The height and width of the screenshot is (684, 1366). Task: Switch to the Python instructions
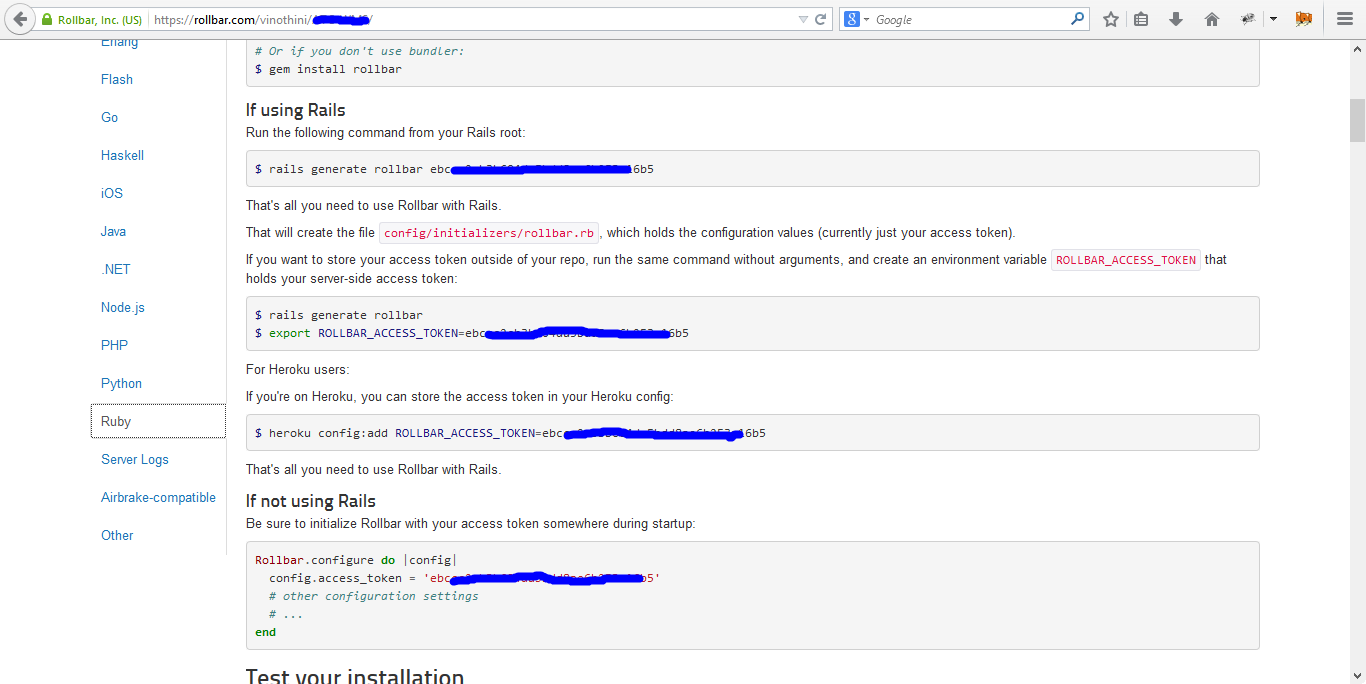click(x=122, y=383)
